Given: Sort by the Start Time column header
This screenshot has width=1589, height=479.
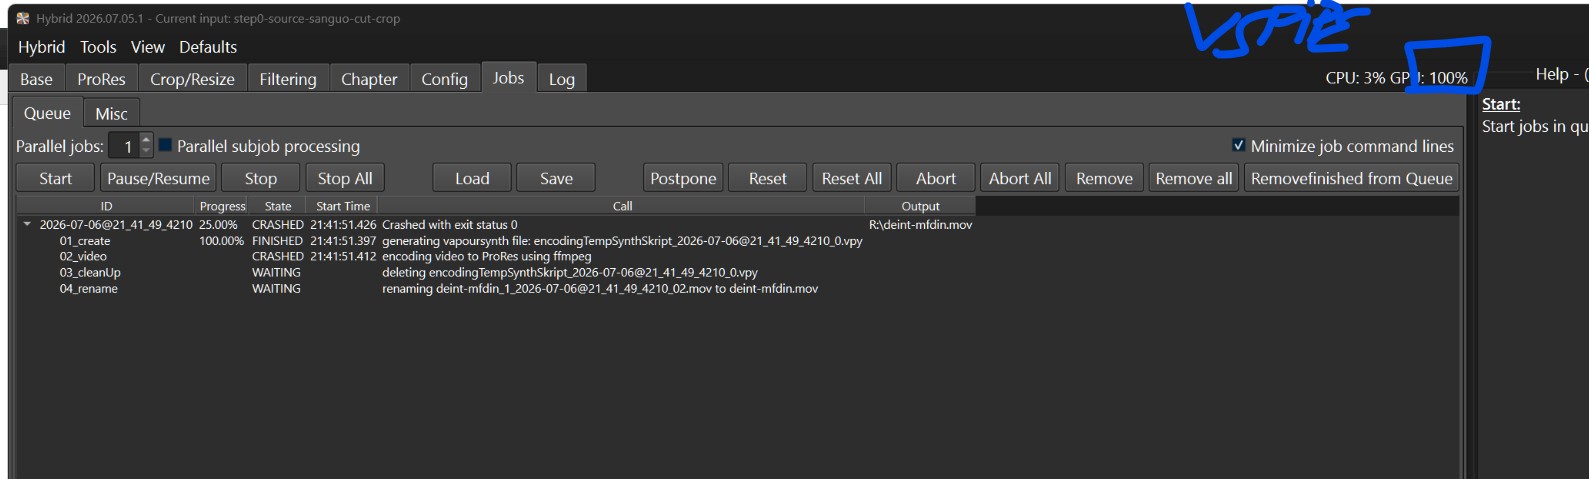Looking at the screenshot, I should click(x=343, y=206).
